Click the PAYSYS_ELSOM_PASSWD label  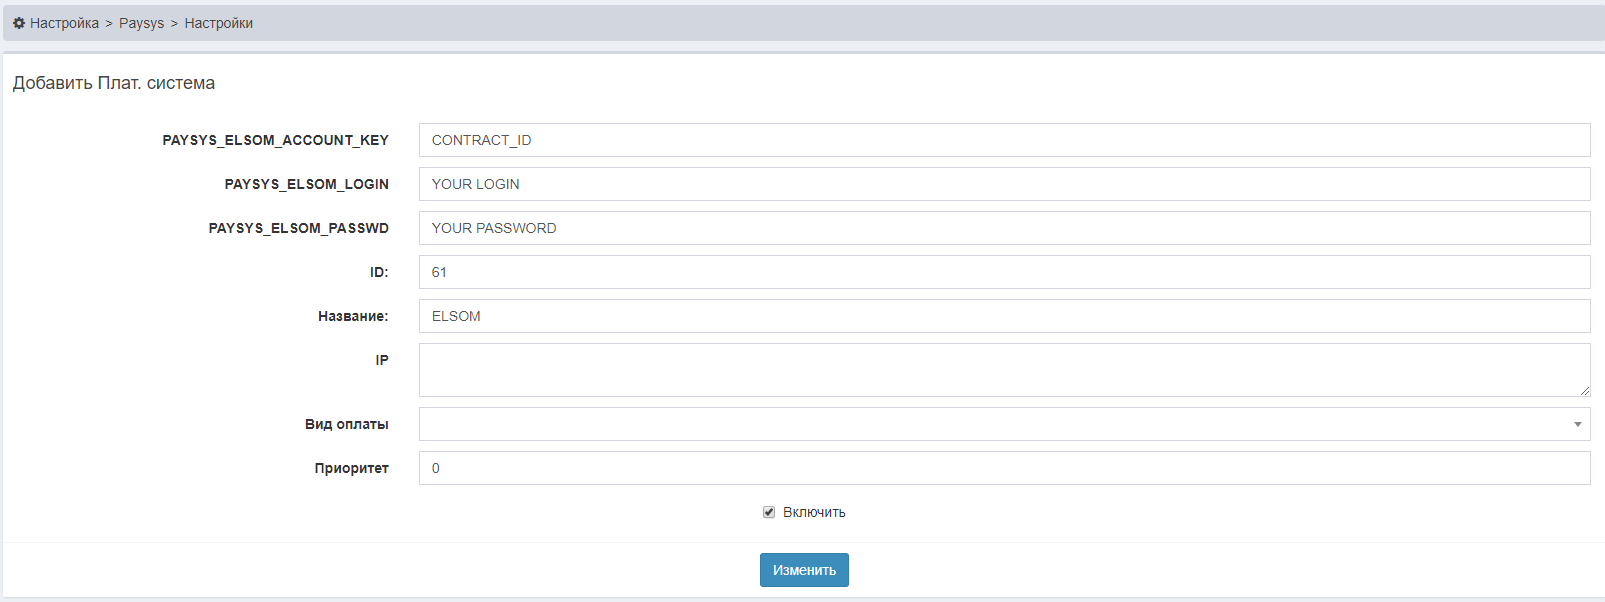pyautogui.click(x=299, y=228)
